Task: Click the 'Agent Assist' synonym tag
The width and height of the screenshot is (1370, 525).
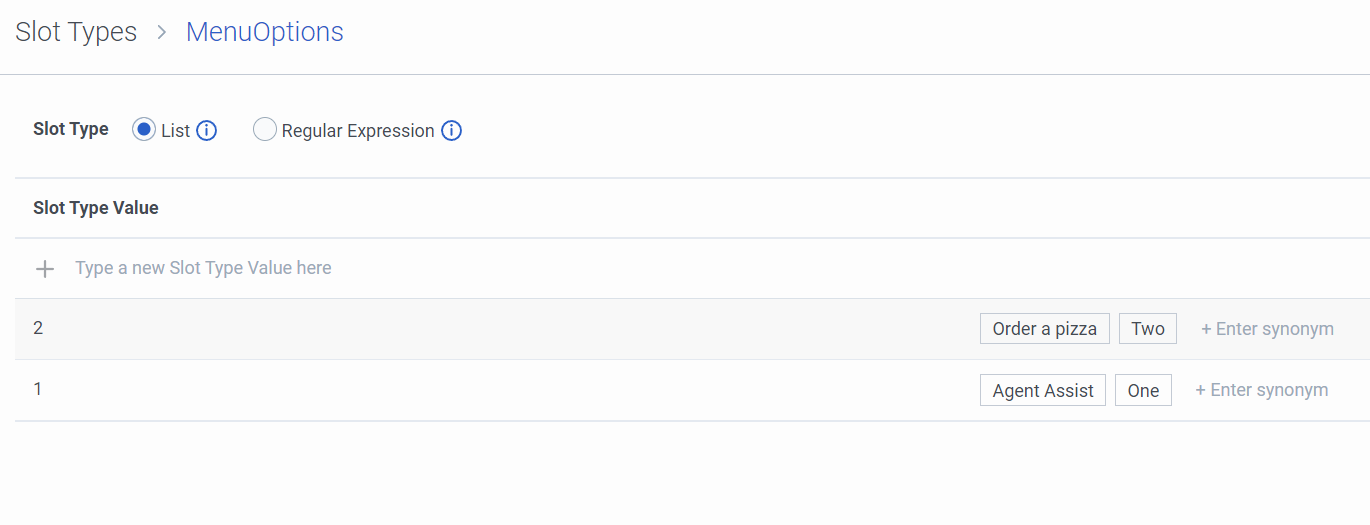Action: 1042,391
